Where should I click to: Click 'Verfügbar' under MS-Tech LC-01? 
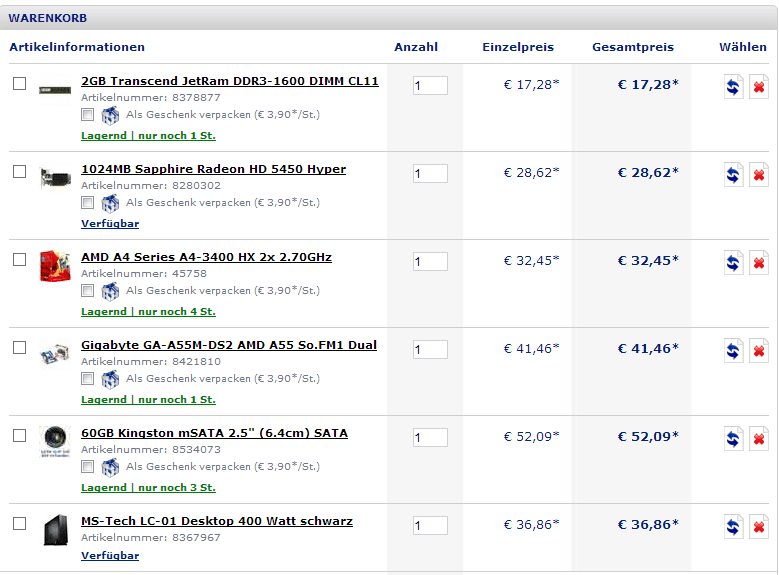tap(110, 556)
